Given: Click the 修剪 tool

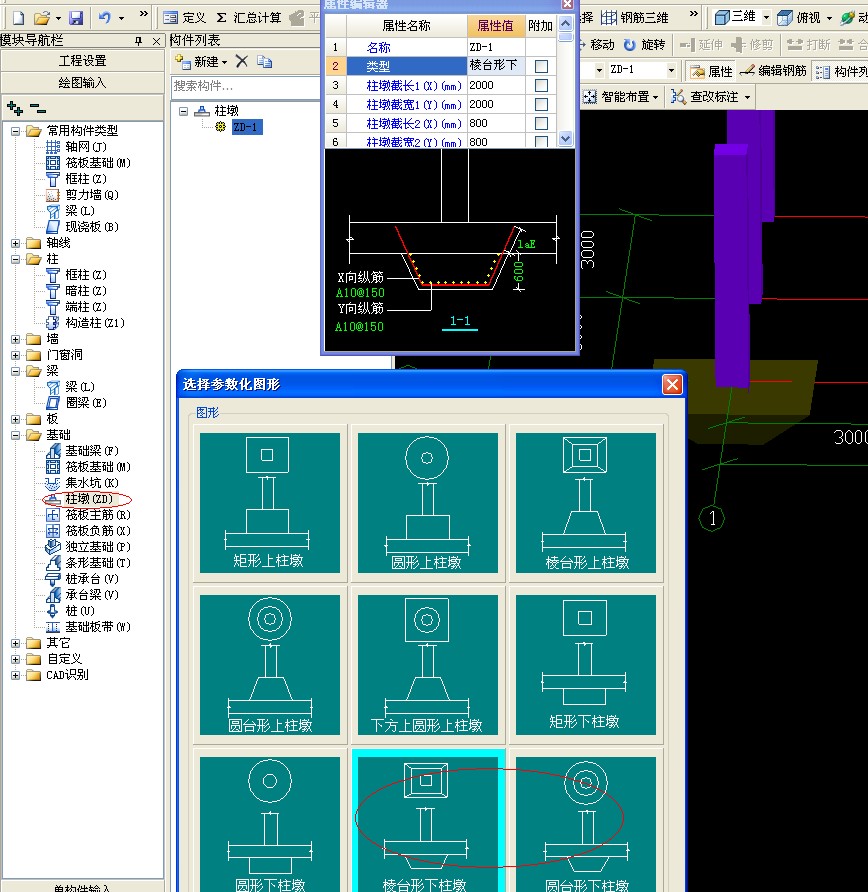Looking at the screenshot, I should coord(753,44).
